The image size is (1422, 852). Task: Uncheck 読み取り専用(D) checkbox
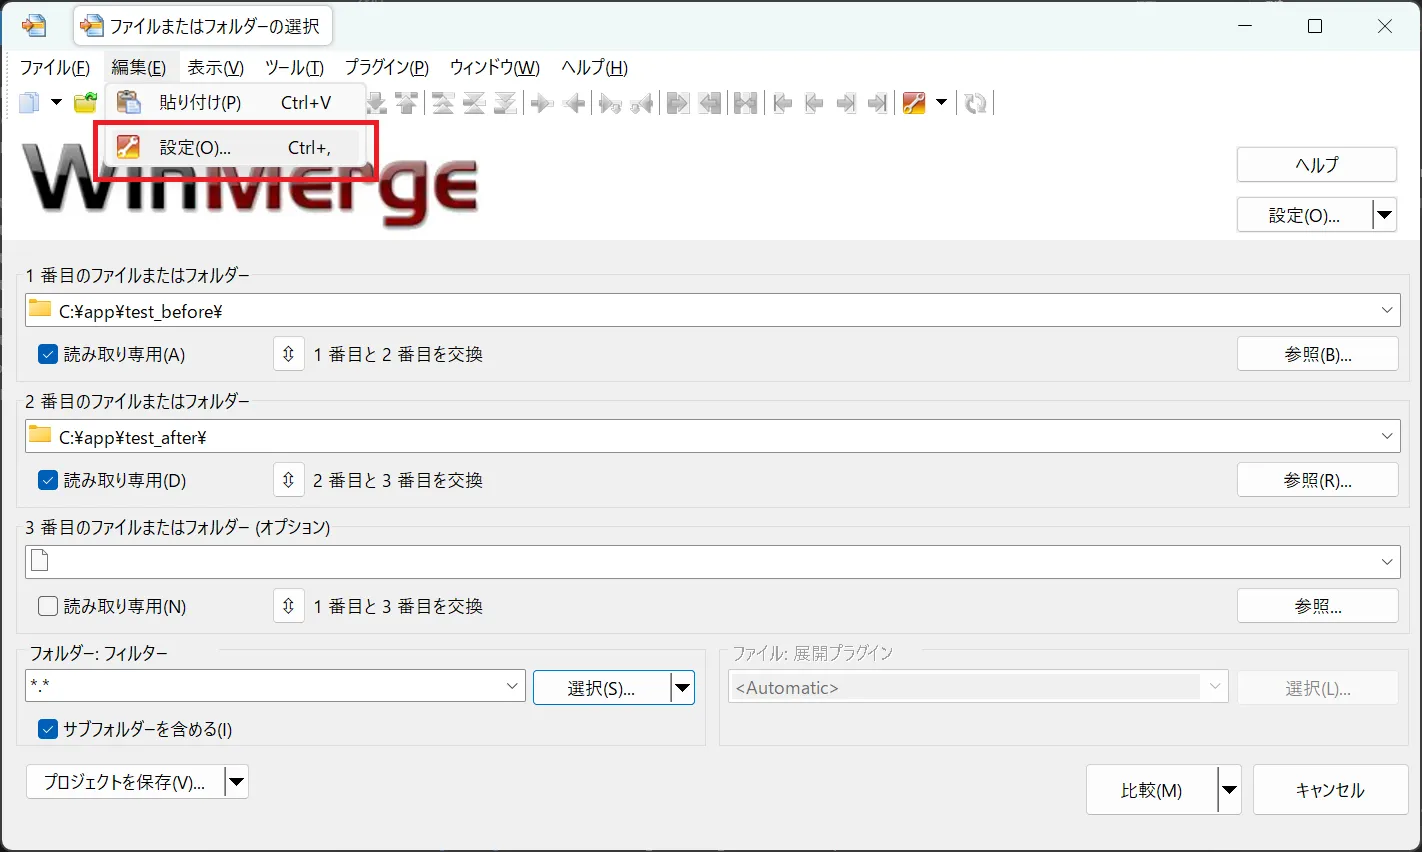48,480
